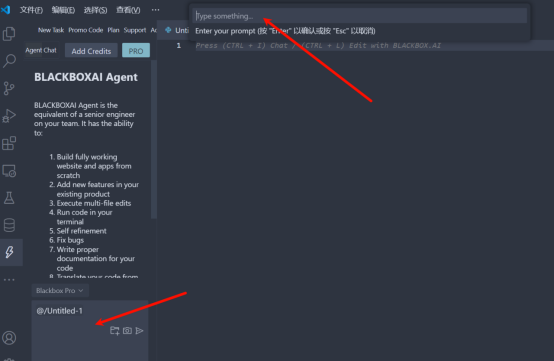Click line number 1 in the gutter

179,46
